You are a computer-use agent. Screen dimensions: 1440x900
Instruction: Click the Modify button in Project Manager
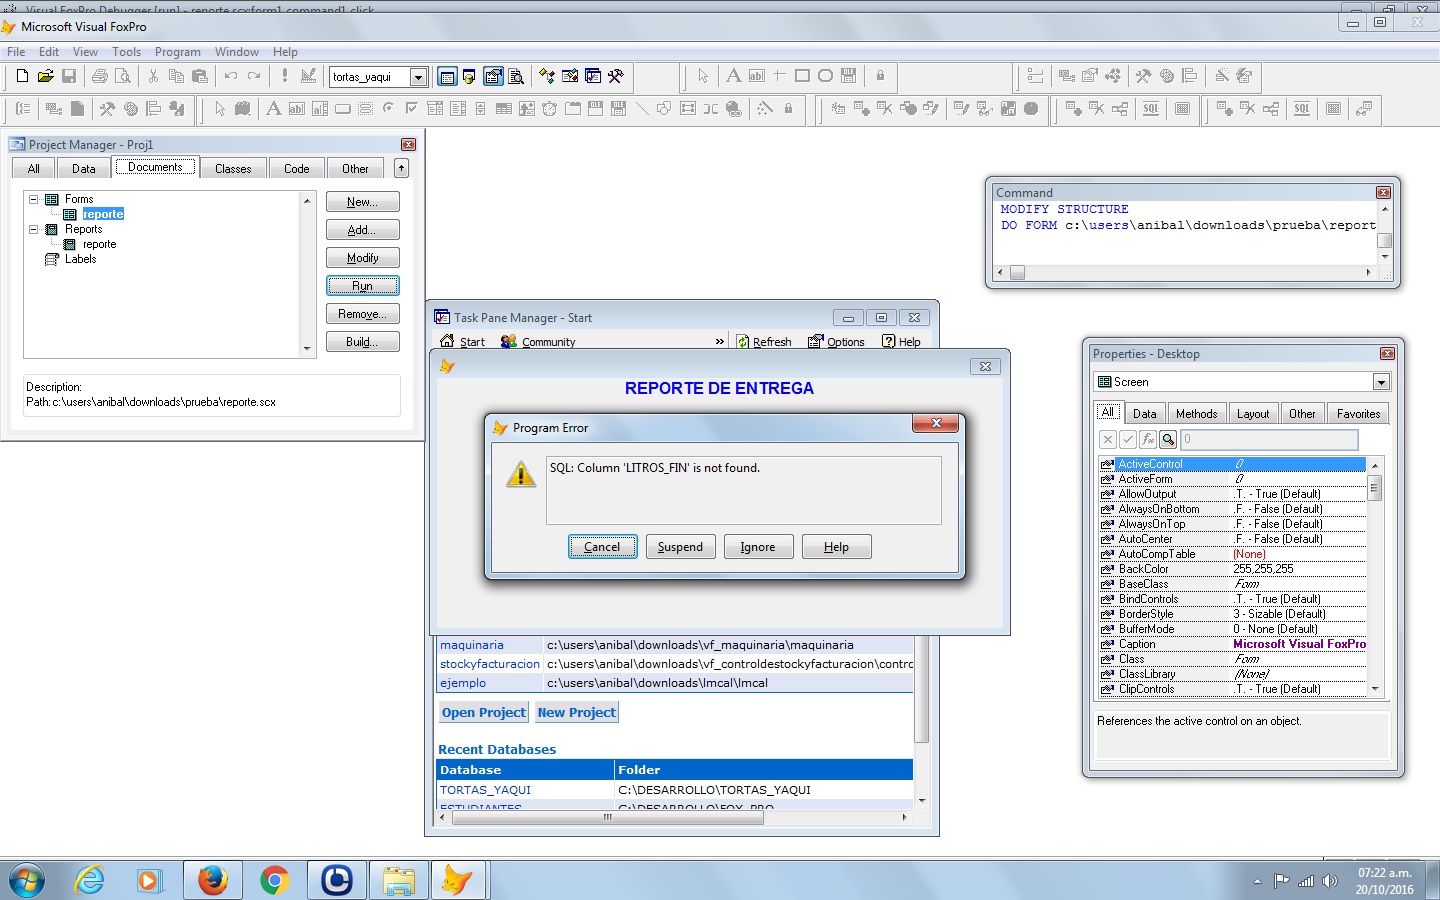[x=362, y=258]
